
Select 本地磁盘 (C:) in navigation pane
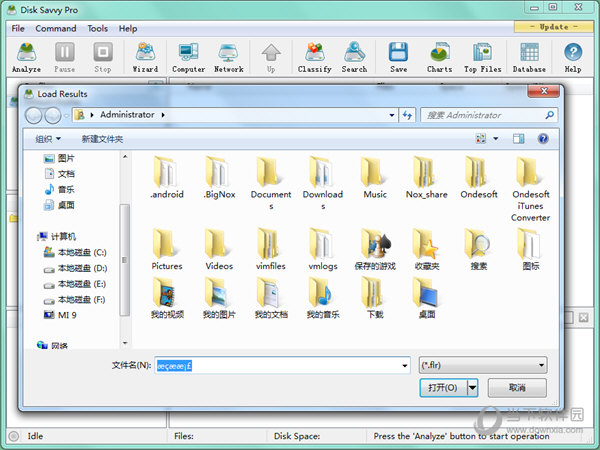tap(75, 252)
